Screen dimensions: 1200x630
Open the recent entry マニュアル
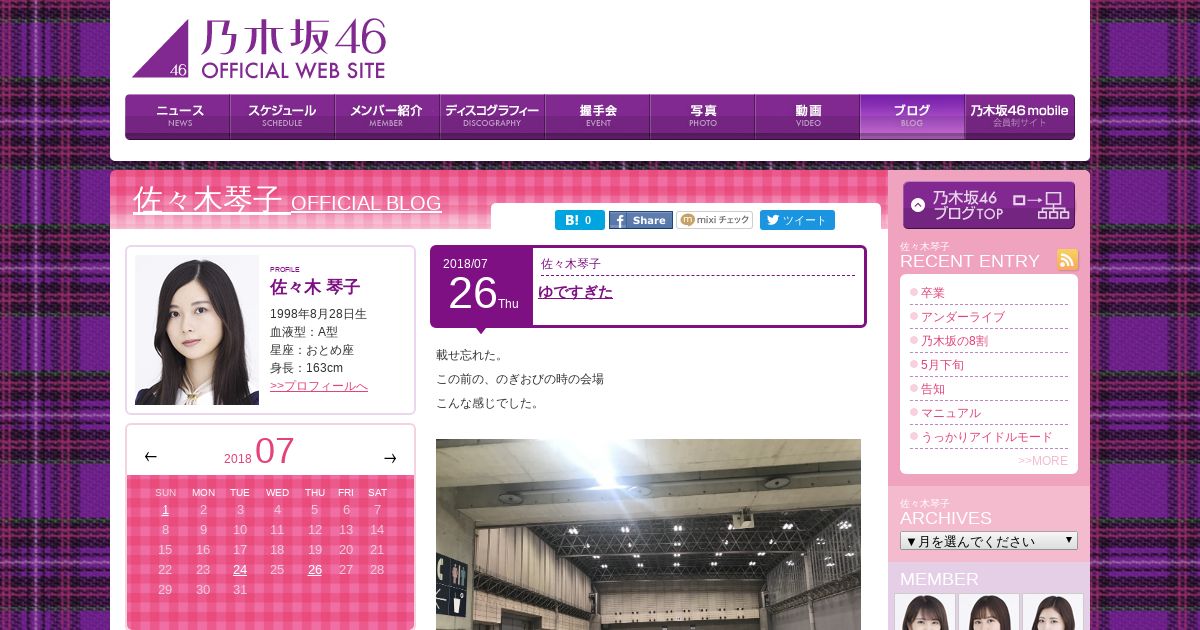951,413
